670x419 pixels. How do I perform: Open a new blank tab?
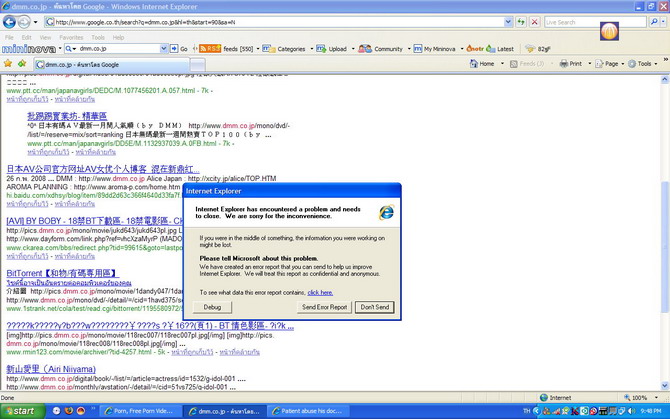[197, 65]
